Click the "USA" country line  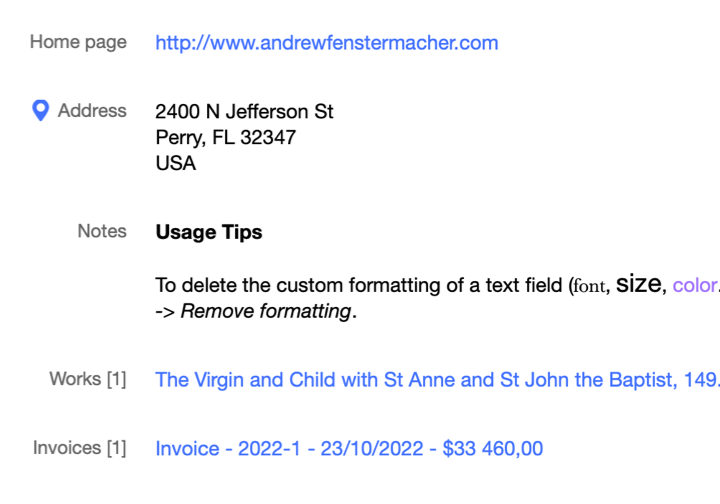[176, 164]
